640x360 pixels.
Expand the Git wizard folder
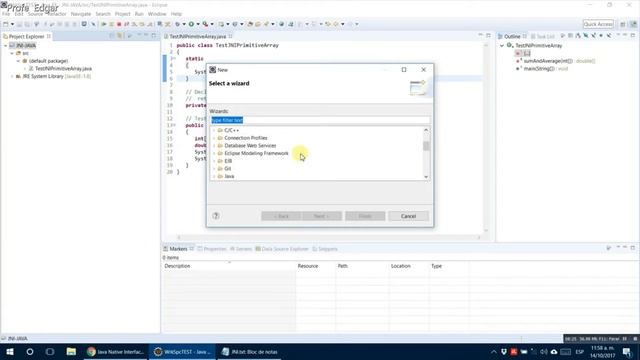214,169
